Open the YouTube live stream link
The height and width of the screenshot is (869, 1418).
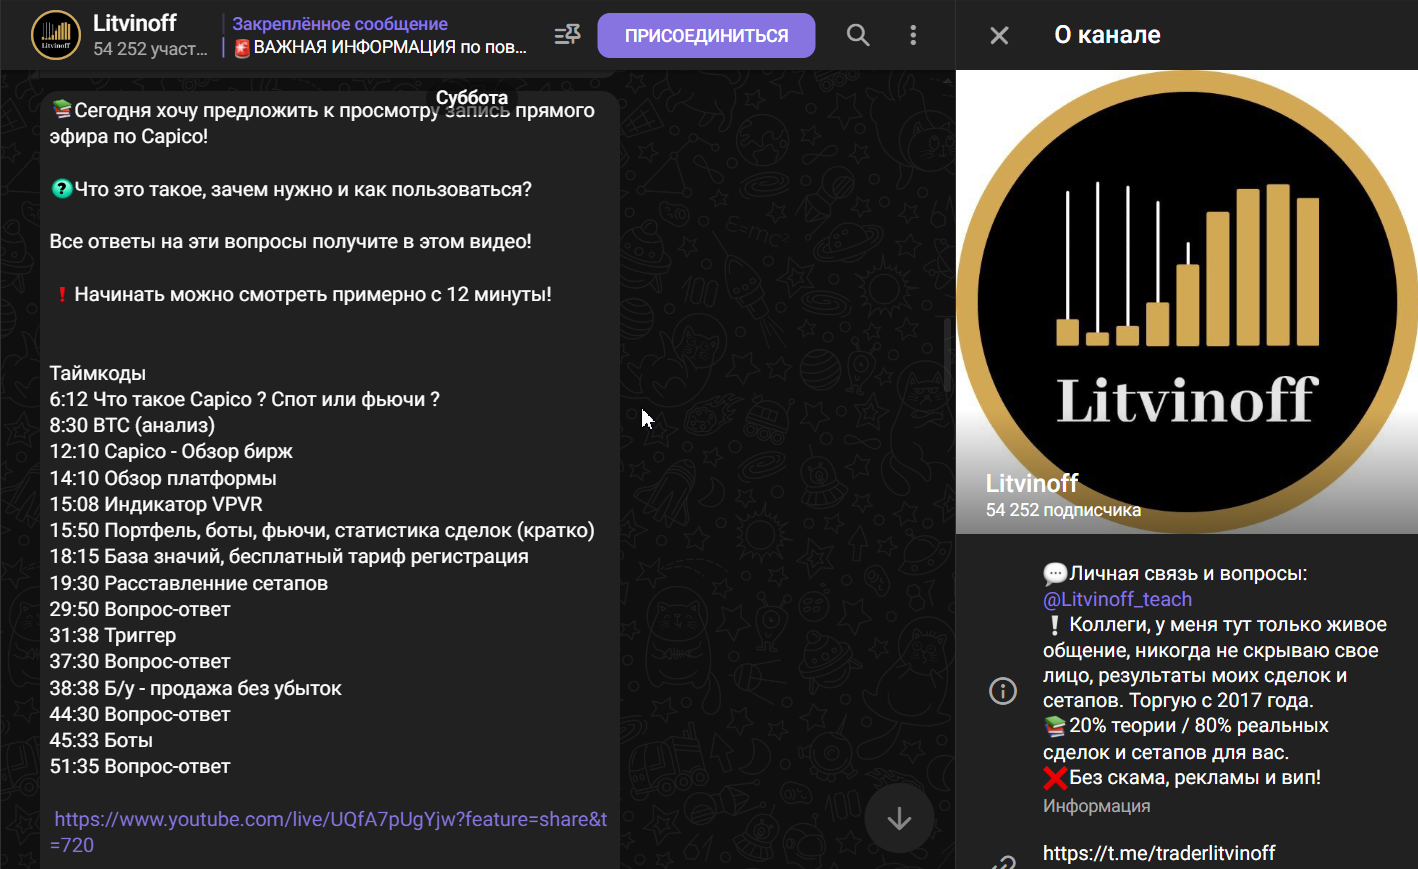(x=329, y=832)
